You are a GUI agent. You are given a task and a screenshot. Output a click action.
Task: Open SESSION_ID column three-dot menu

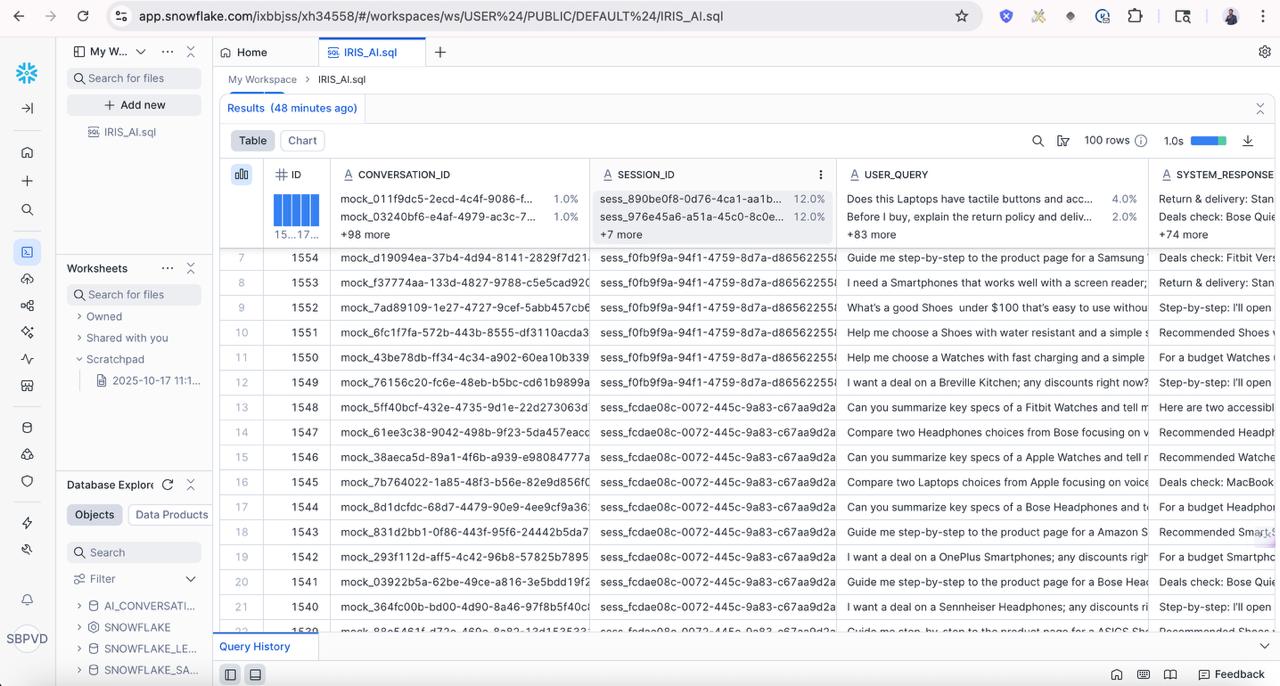(821, 174)
